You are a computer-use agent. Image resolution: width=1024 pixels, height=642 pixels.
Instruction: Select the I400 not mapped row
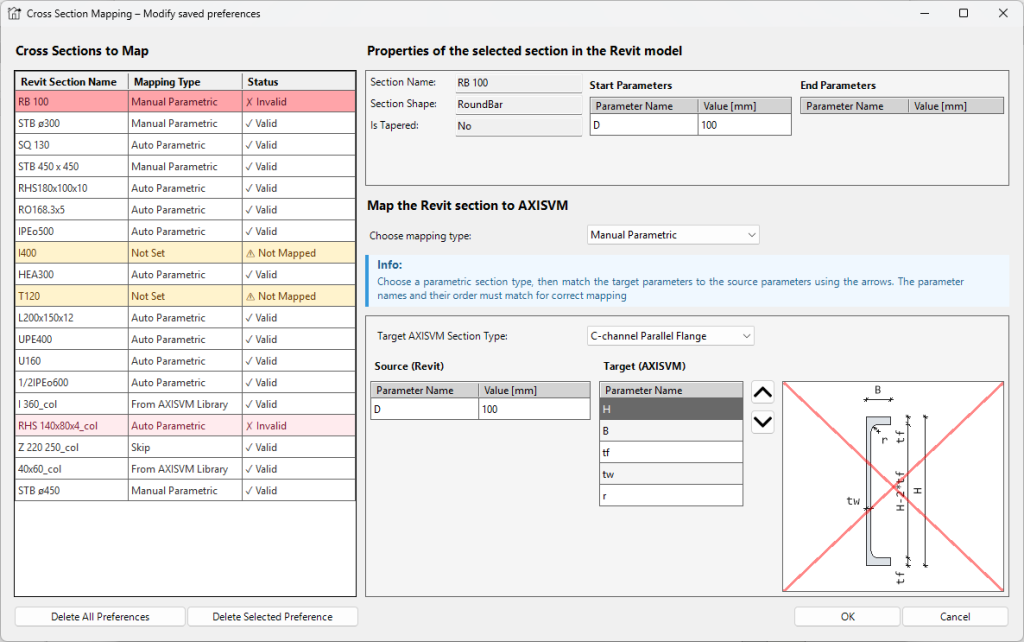pyautogui.click(x=185, y=253)
